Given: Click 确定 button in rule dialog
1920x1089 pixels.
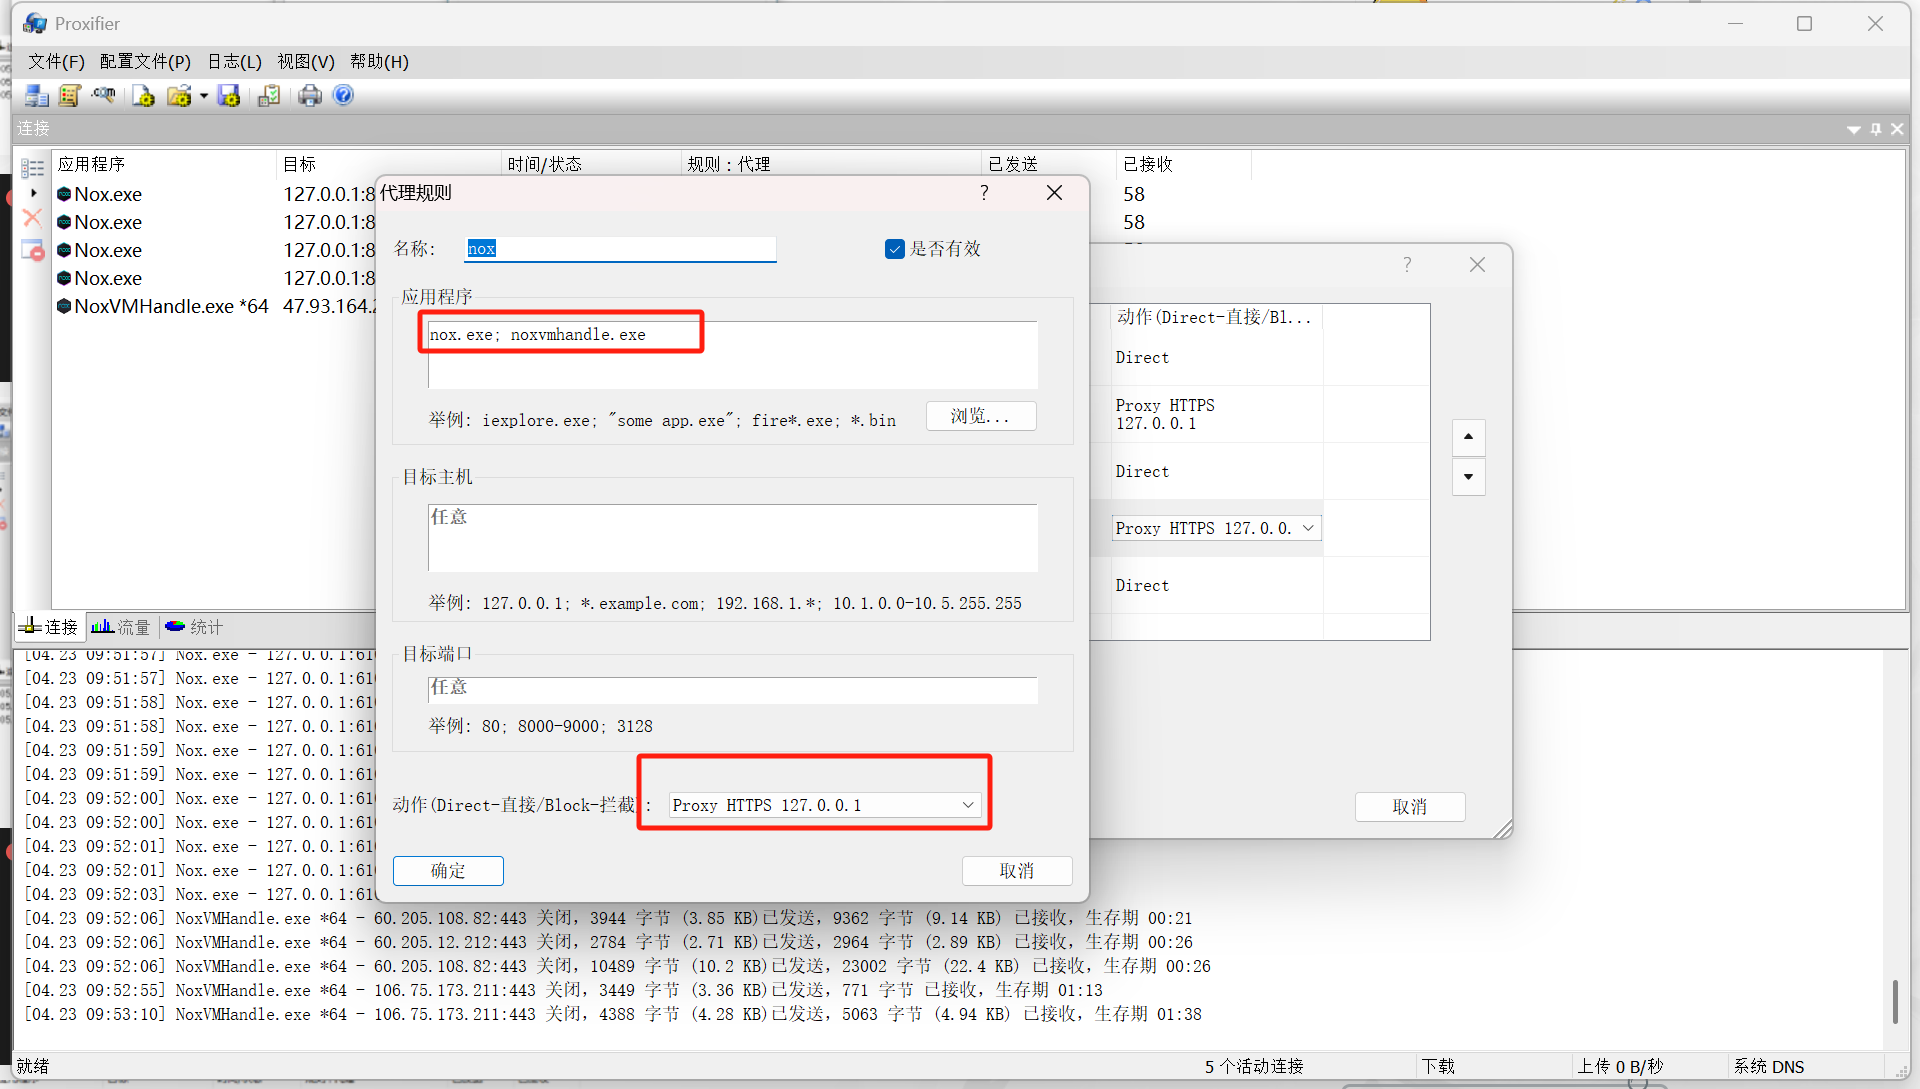Looking at the screenshot, I should [x=448, y=871].
